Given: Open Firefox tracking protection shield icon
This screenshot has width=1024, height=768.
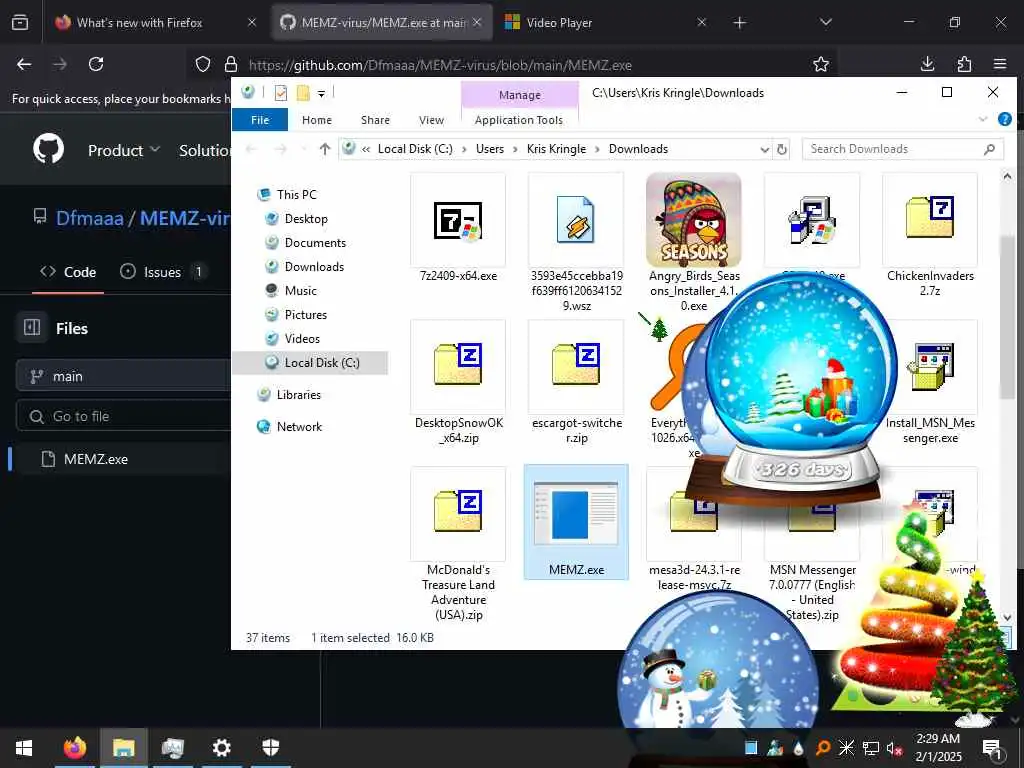Looking at the screenshot, I should 203,64.
